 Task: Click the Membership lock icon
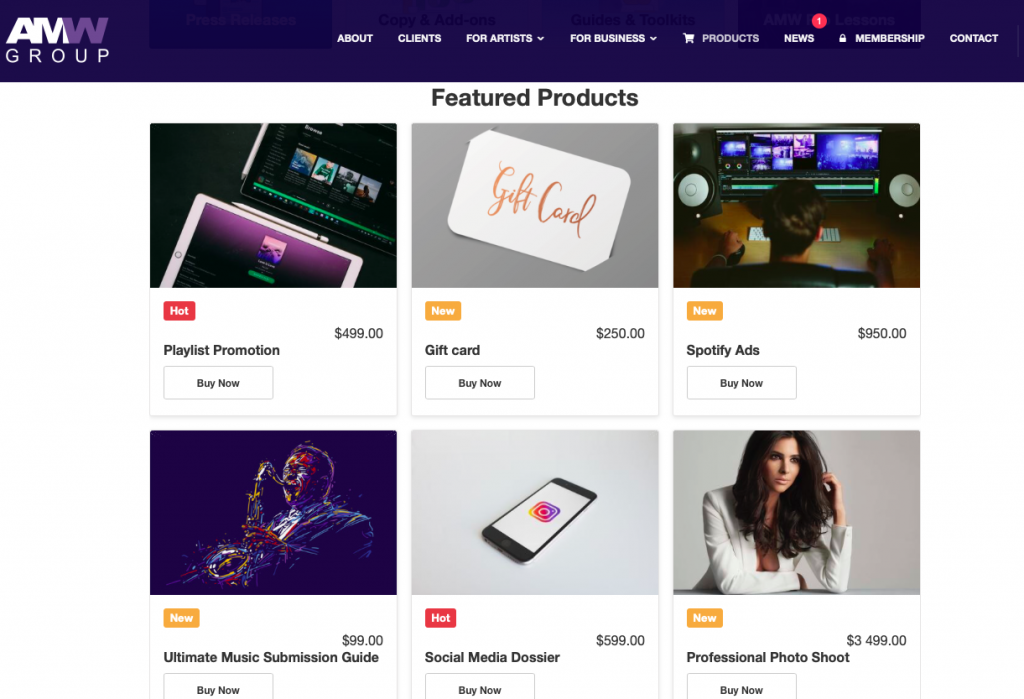click(842, 38)
